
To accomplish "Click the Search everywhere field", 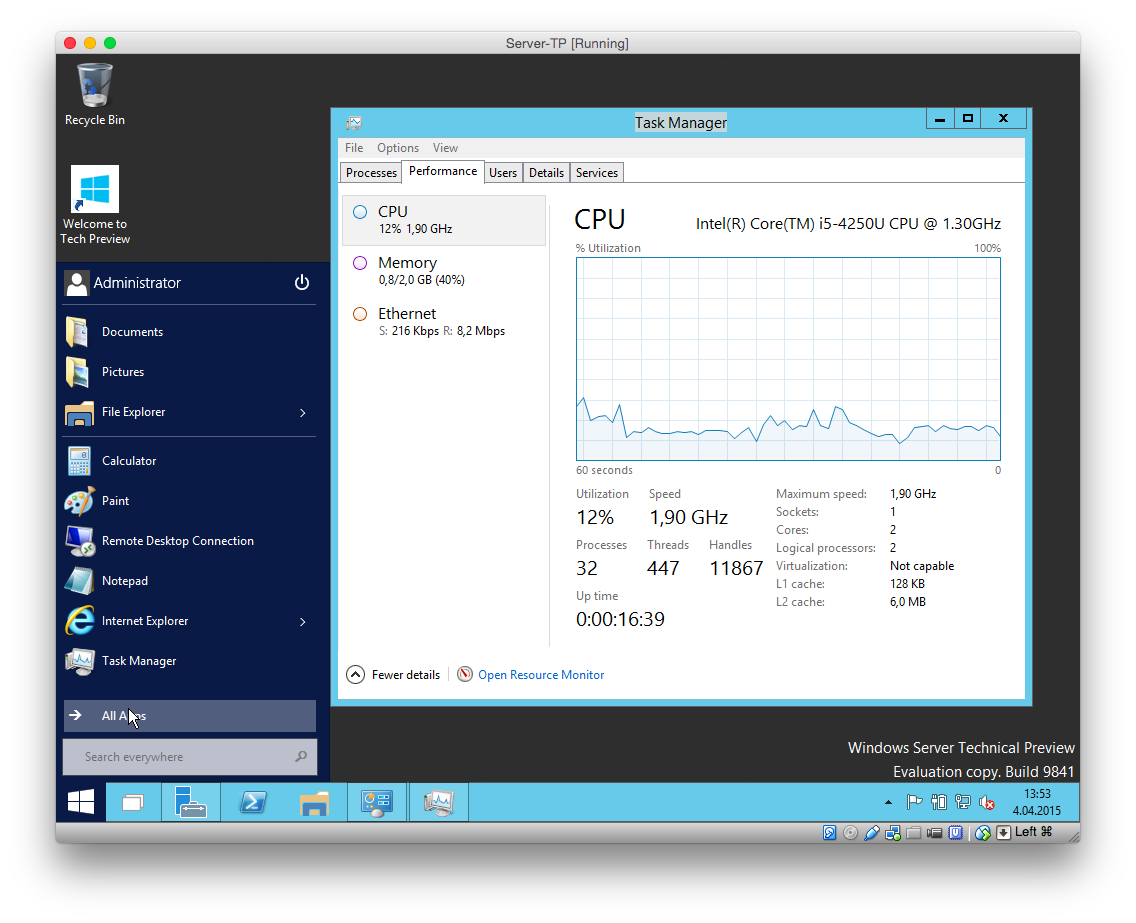I will (180, 757).
